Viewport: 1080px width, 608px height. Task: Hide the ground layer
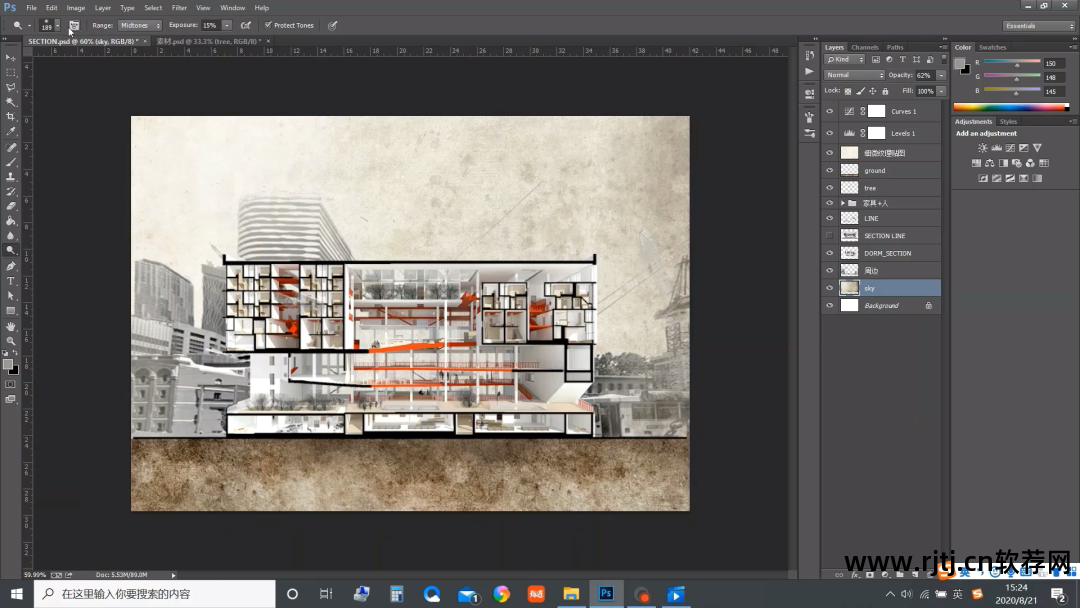[829, 170]
